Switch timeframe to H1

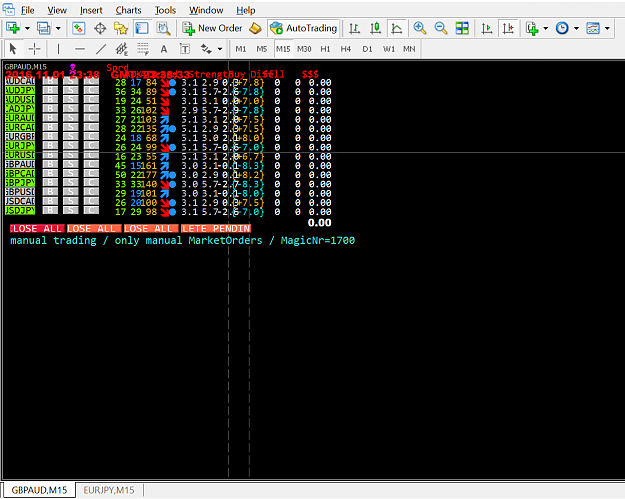[x=325, y=49]
